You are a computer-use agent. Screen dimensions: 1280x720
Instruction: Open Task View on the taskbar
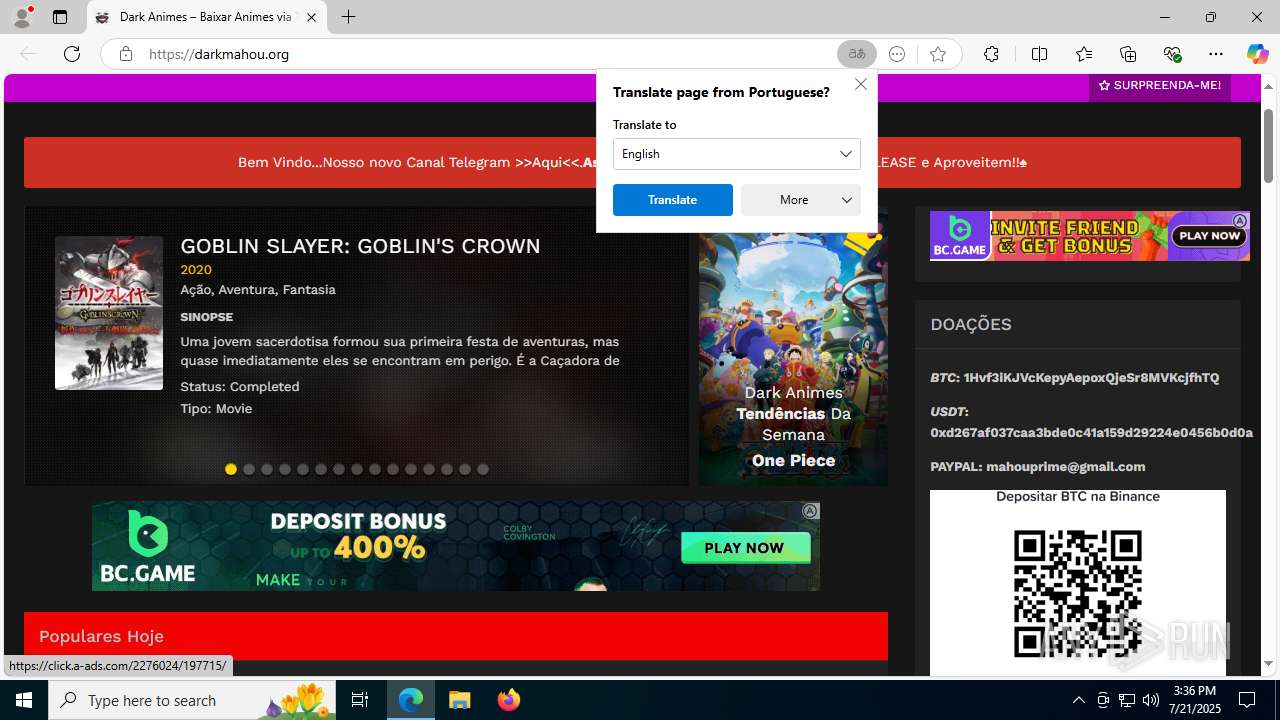[360, 700]
